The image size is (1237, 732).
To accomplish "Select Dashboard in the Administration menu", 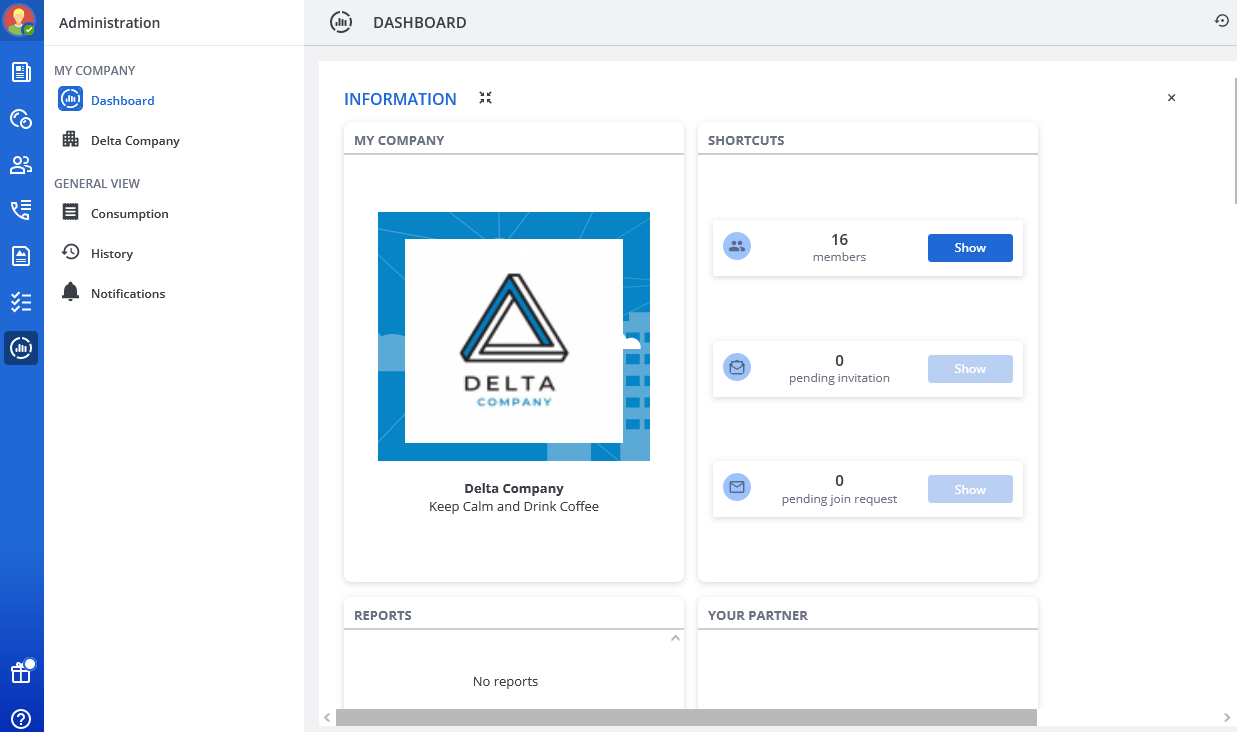I will tap(122, 100).
